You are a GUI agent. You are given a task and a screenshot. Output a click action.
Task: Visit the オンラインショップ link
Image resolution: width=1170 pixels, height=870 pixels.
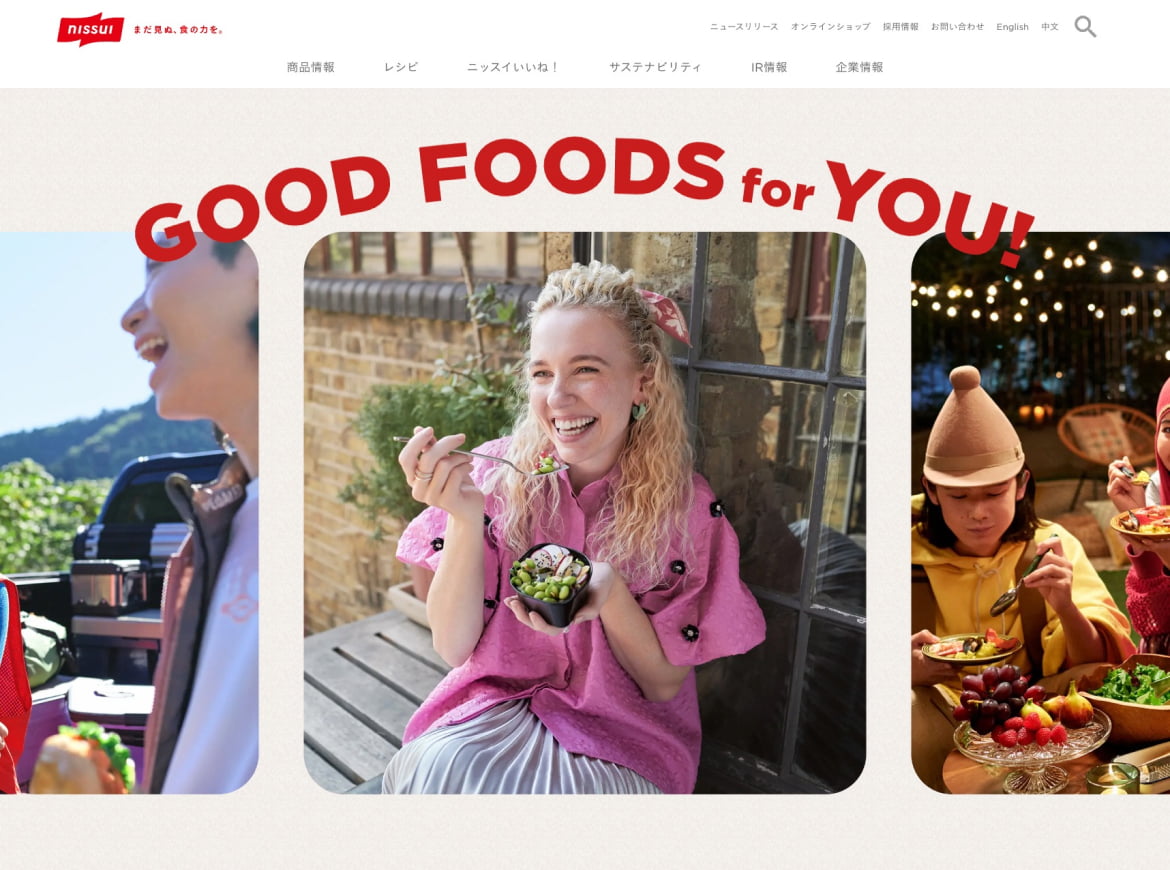tap(830, 27)
